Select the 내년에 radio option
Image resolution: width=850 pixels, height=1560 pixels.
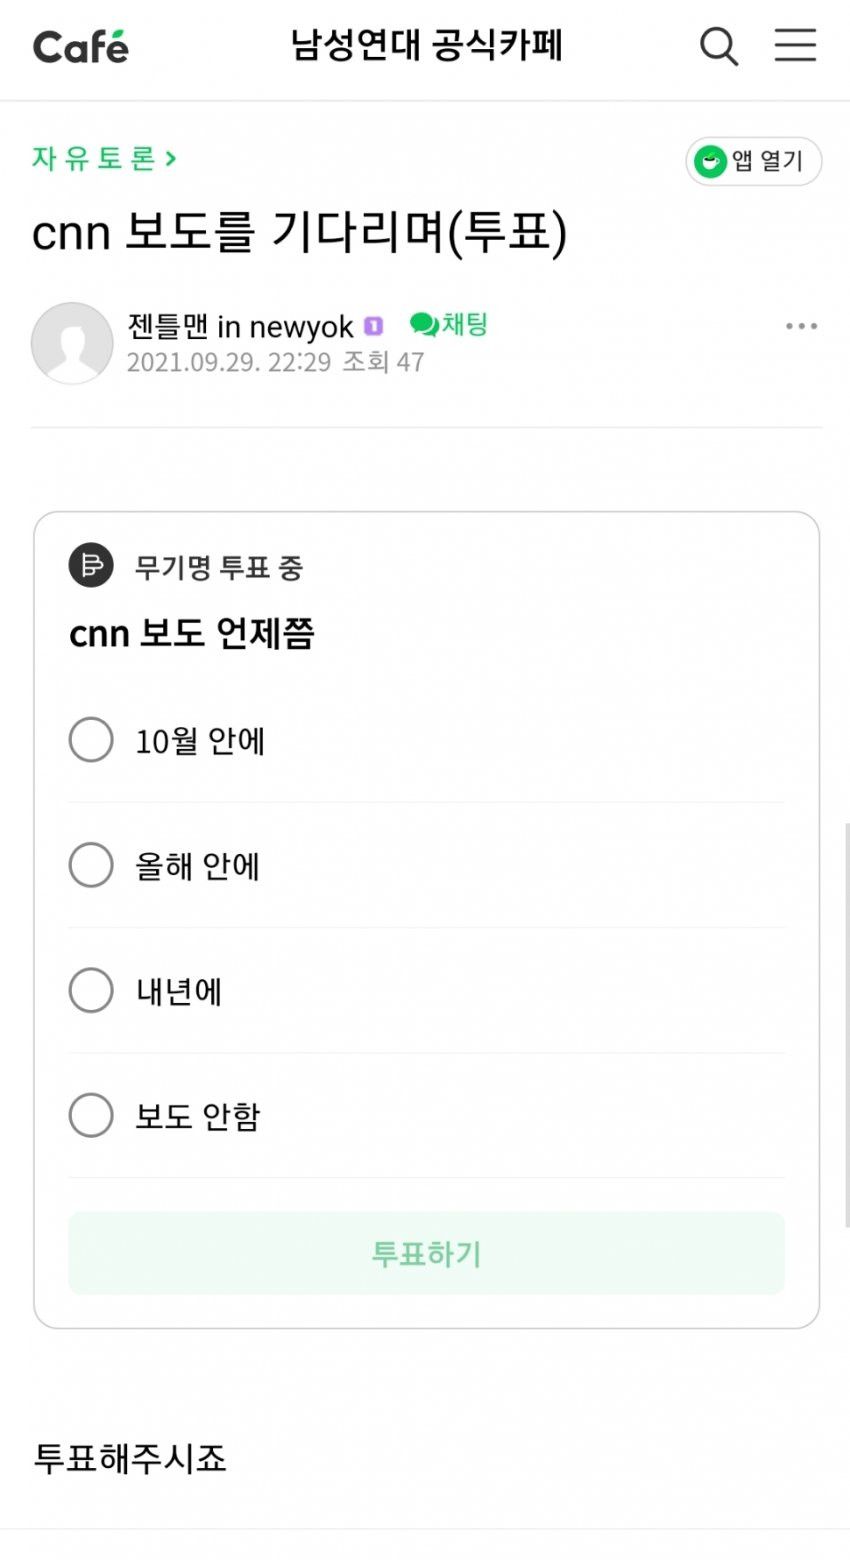[91, 990]
